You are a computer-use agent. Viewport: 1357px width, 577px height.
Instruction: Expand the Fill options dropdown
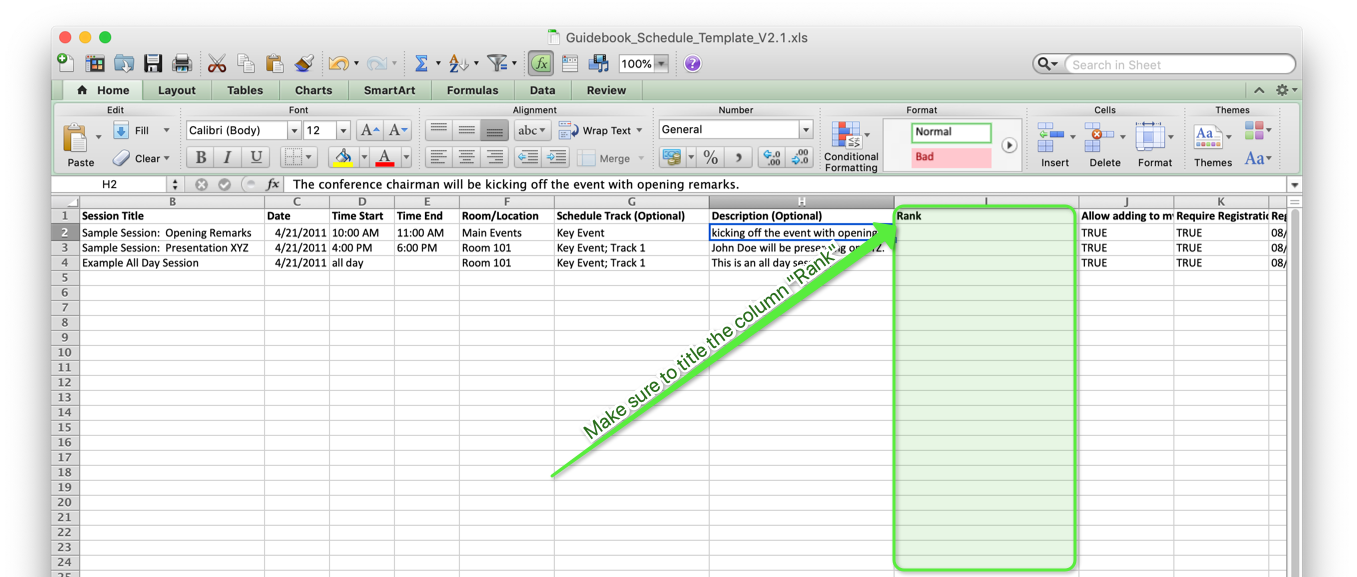[166, 130]
